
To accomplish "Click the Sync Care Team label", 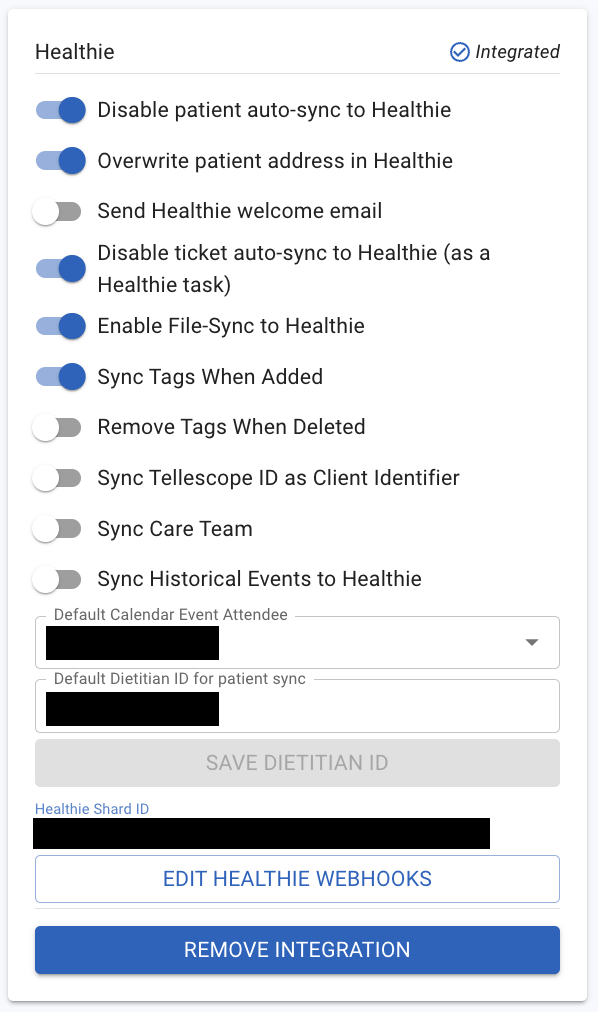I will (x=175, y=529).
